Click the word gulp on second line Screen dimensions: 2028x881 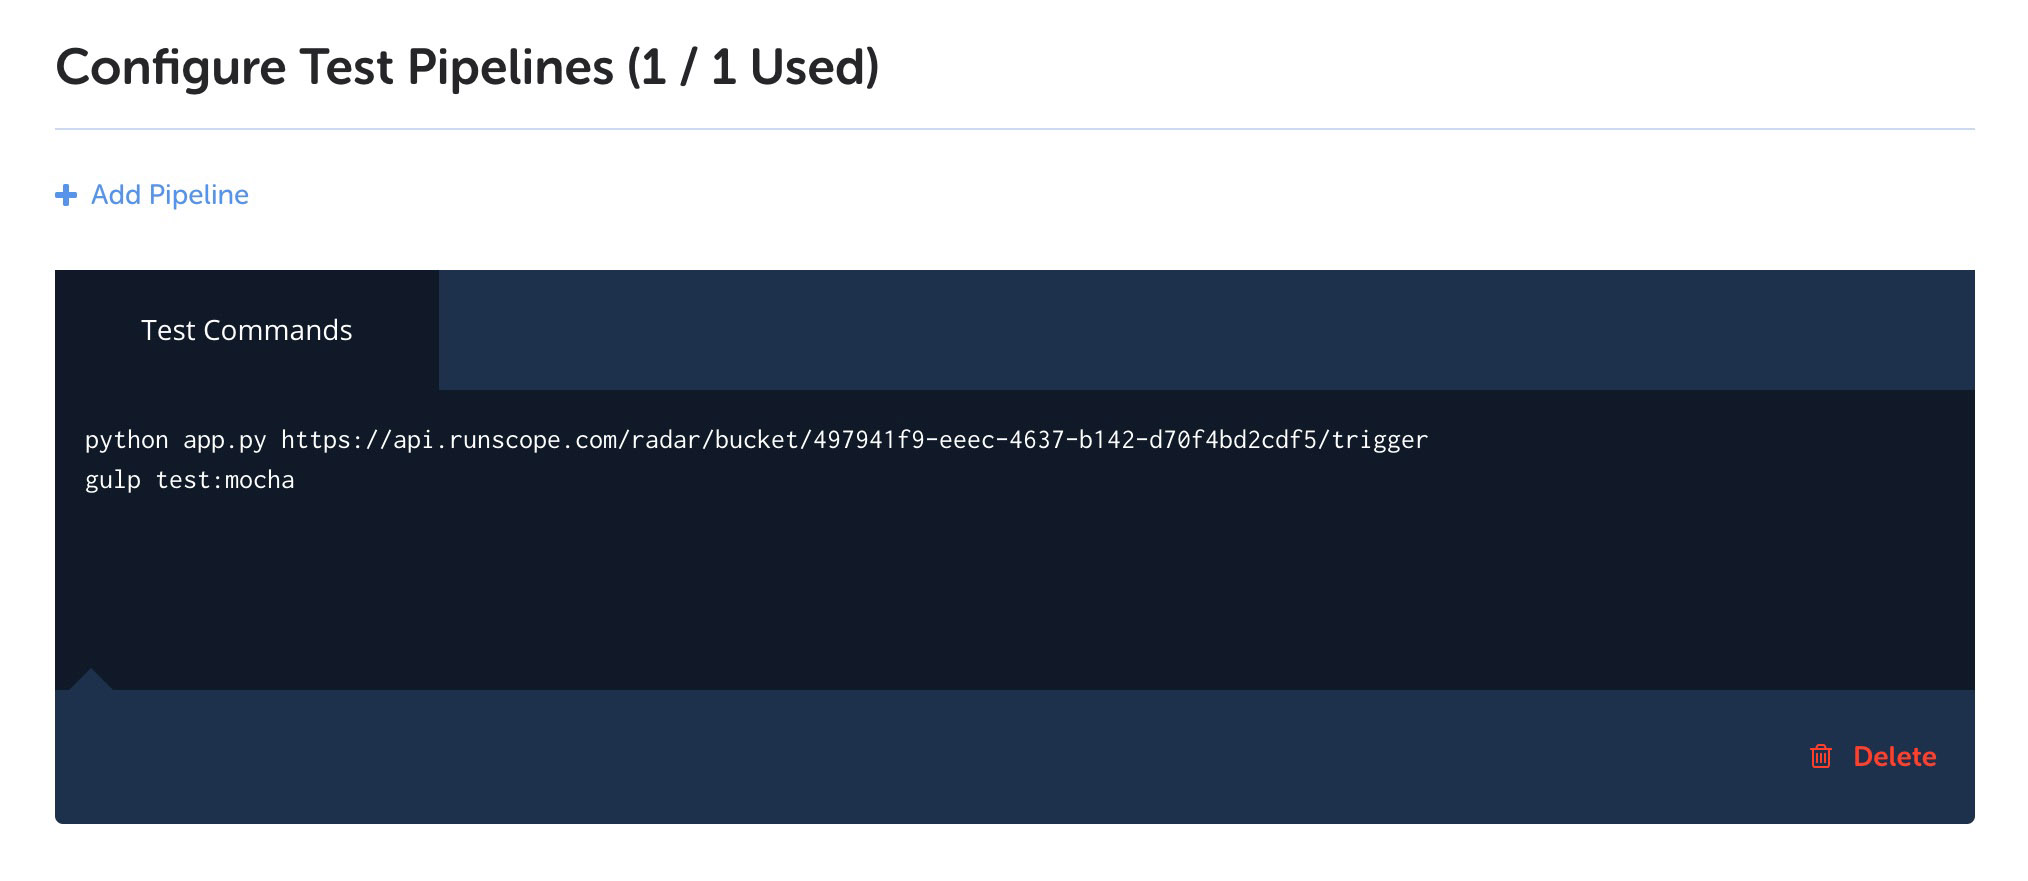[113, 480]
